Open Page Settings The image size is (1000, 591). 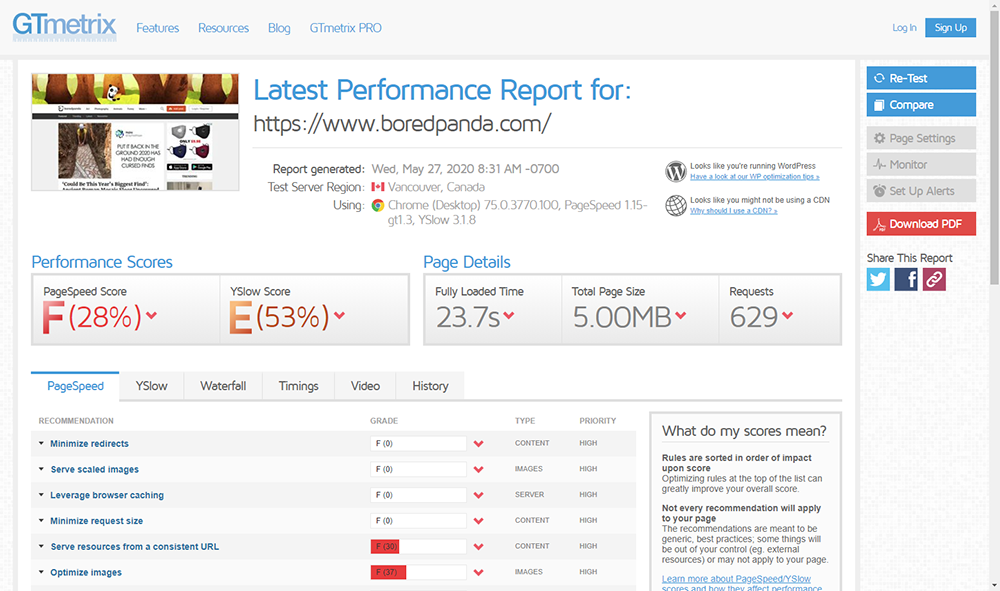pos(921,138)
